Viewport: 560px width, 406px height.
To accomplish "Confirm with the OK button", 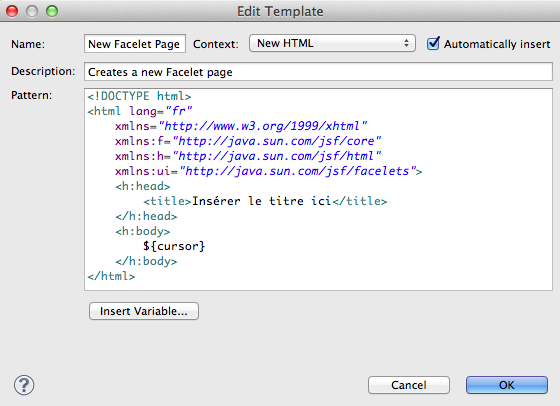I will coord(506,385).
